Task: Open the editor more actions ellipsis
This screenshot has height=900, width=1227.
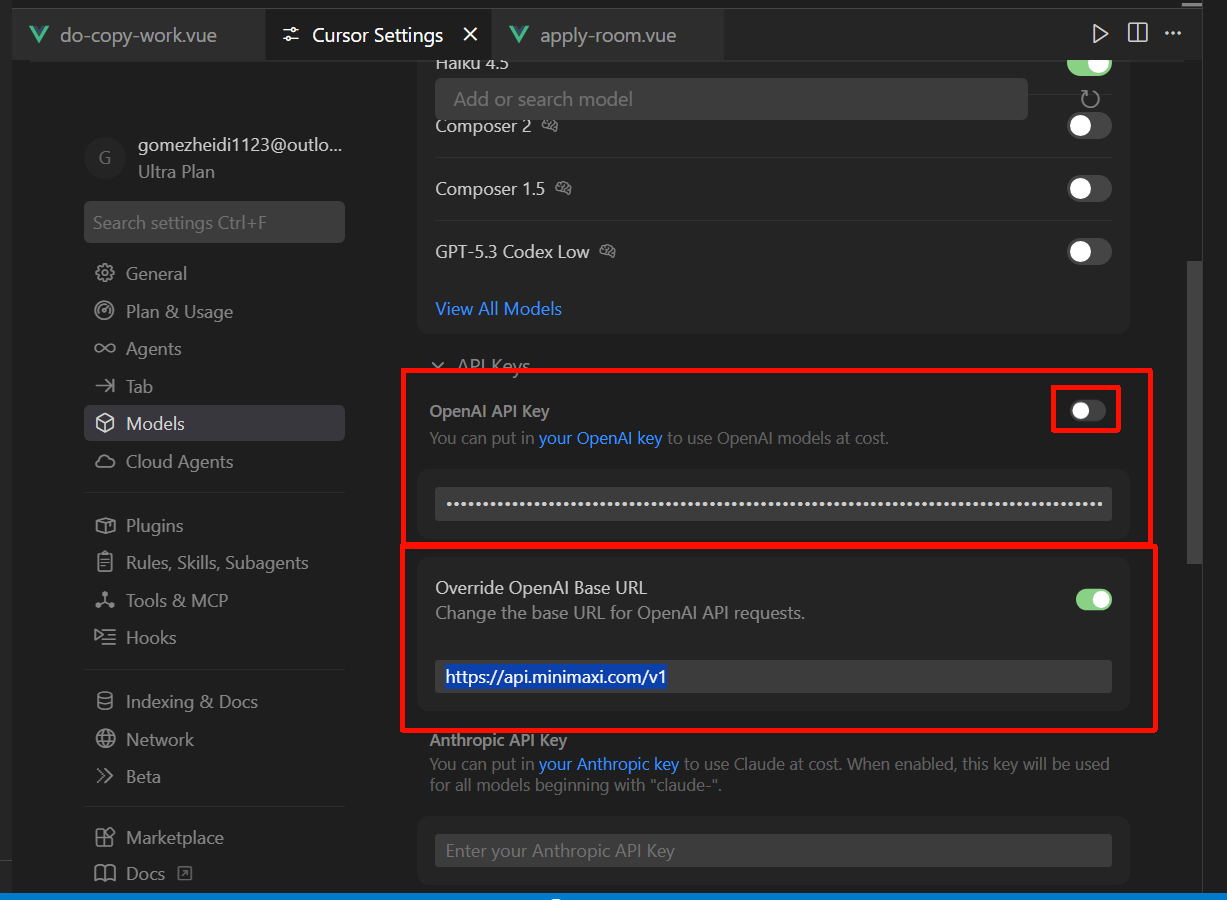Action: [1173, 33]
